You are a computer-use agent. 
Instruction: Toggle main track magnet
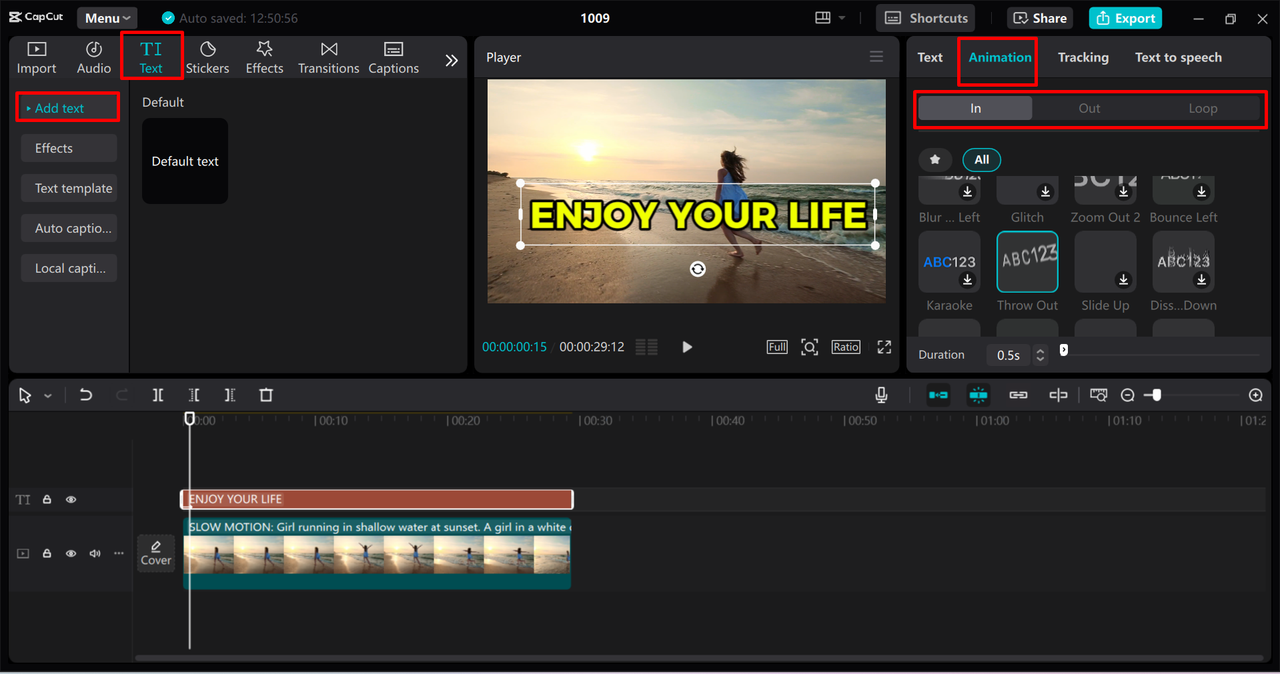938,395
